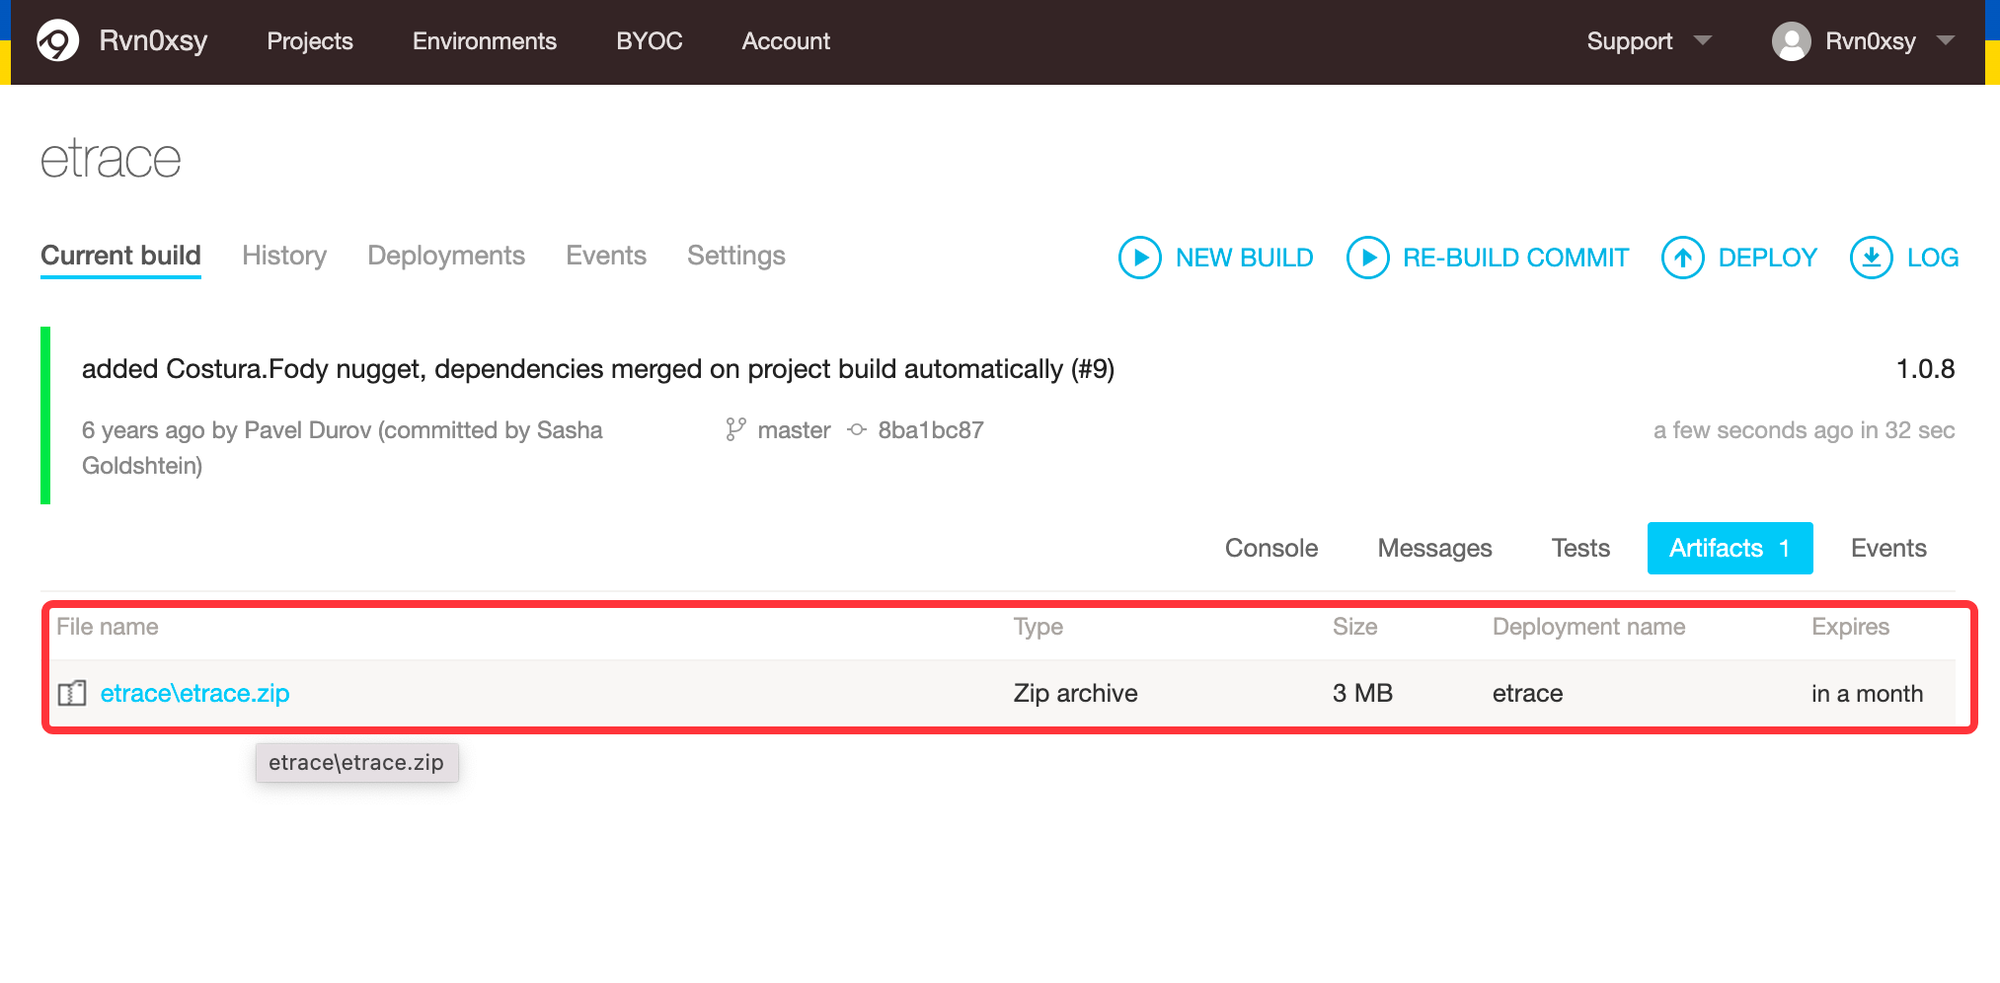Click the Re-build Commit play icon
Viewport: 2000px width, 983px height.
coord(1367,258)
